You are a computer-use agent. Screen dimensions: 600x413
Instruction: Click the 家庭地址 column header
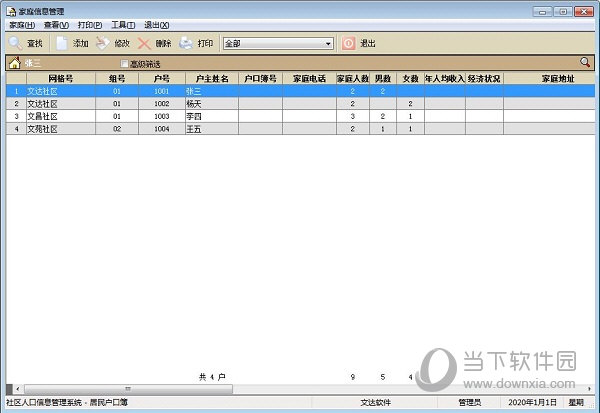pyautogui.click(x=549, y=78)
